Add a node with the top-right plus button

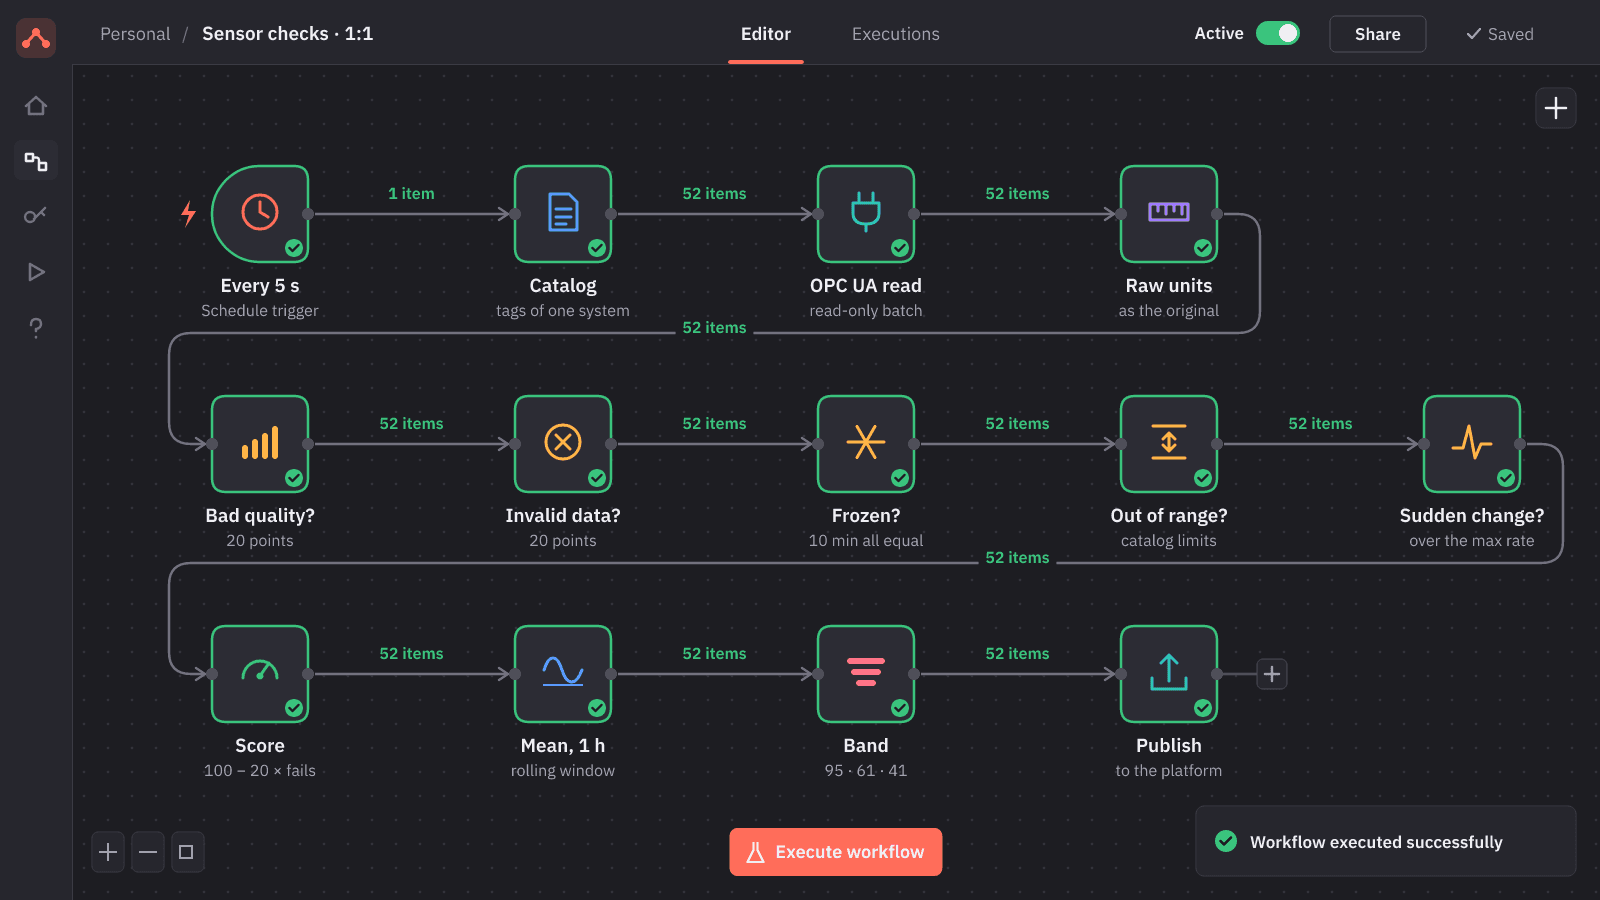tap(1556, 108)
